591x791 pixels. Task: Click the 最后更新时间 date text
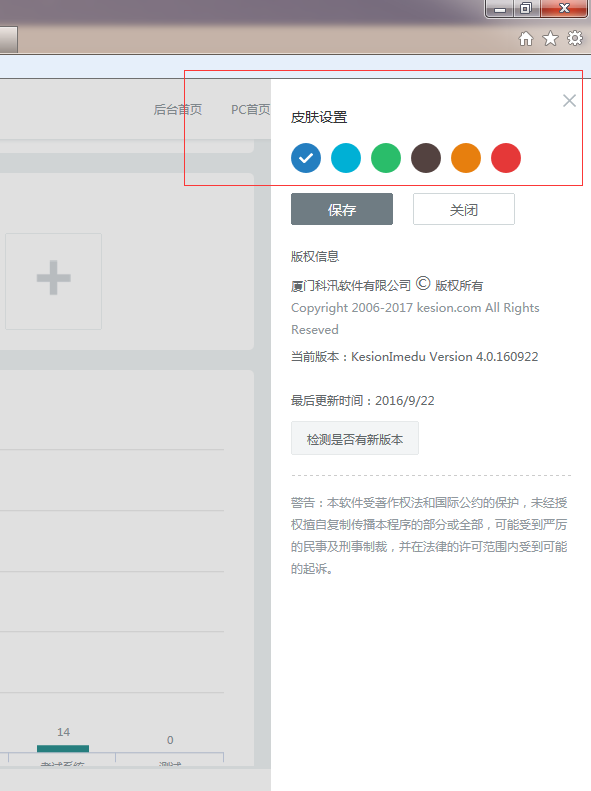363,401
